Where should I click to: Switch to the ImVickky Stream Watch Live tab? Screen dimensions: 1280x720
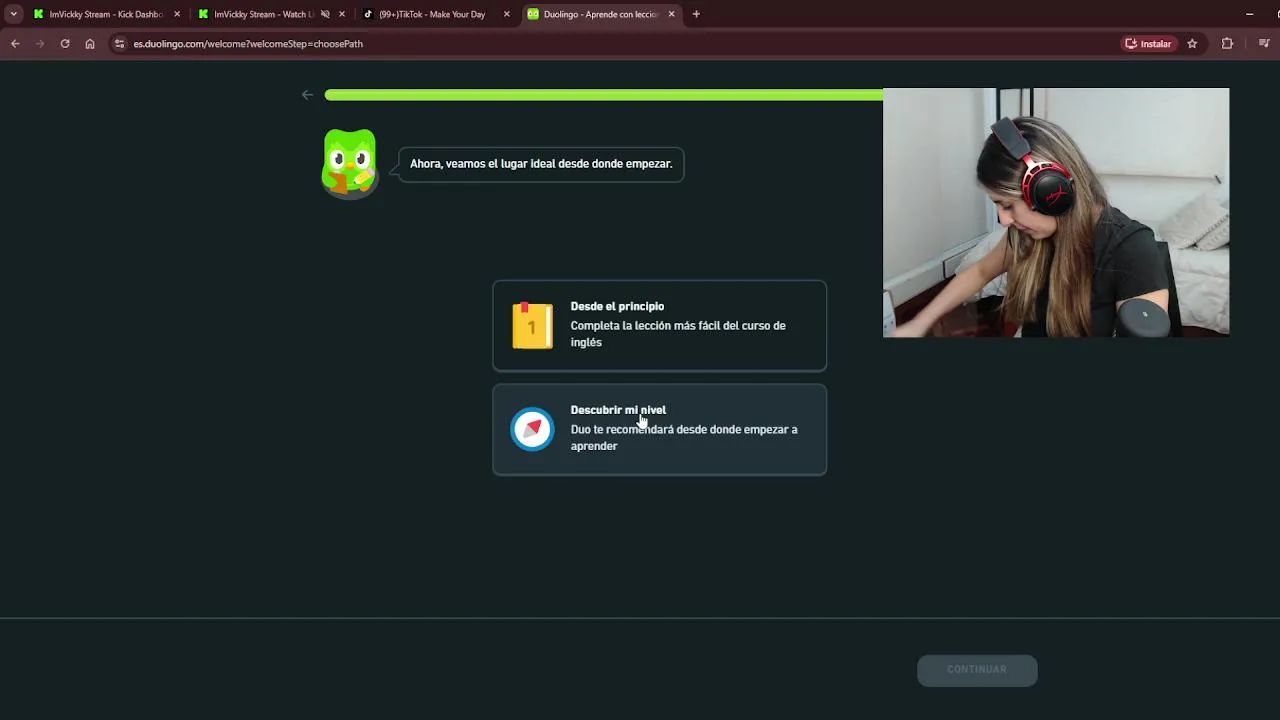pyautogui.click(x=262, y=14)
